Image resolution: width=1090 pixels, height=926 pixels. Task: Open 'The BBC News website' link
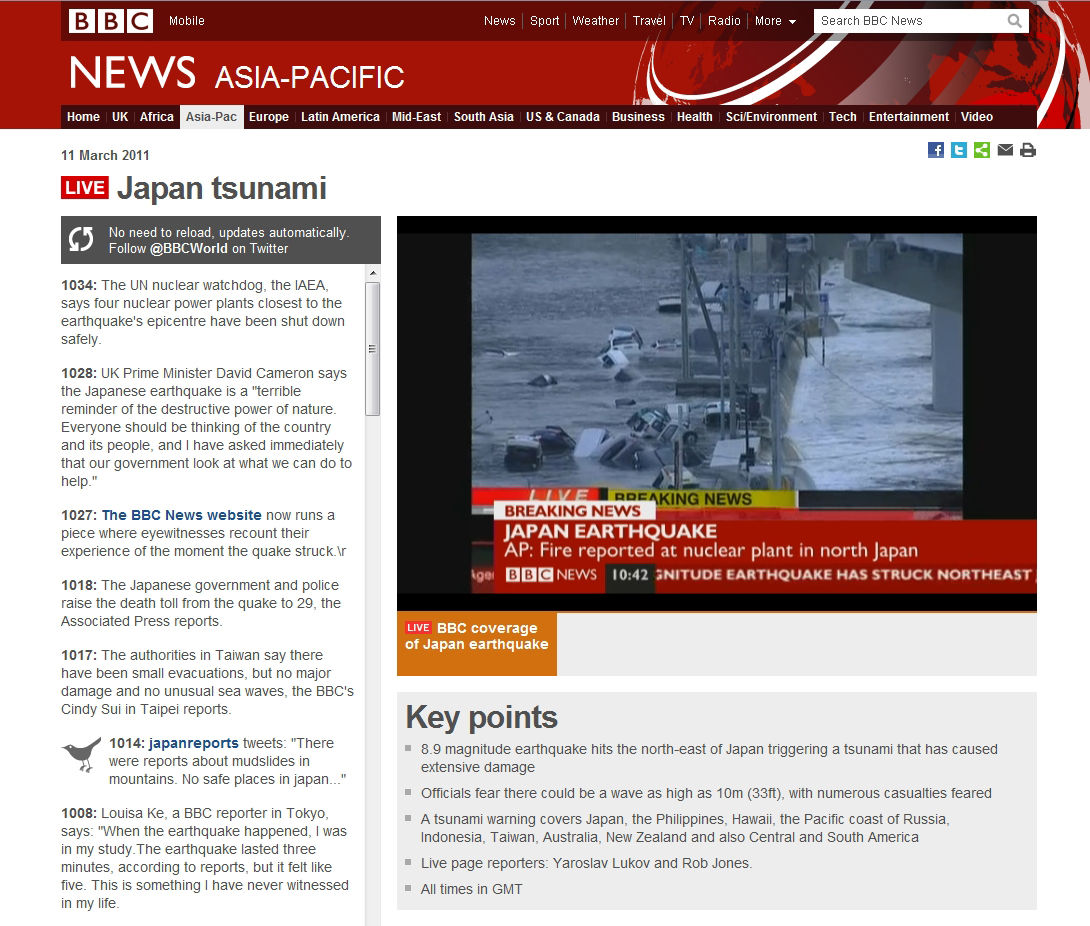tap(181, 515)
